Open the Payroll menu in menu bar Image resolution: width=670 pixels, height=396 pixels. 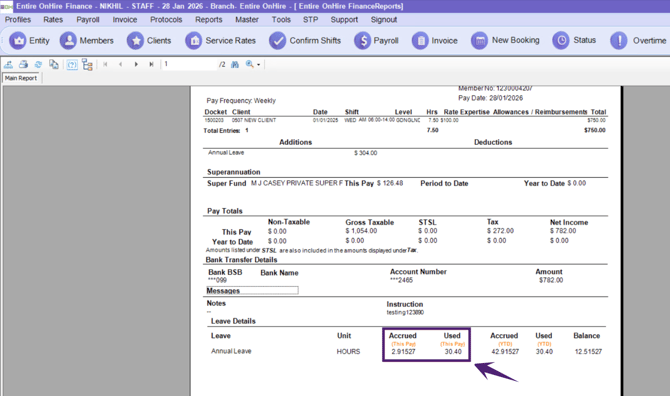pos(88,20)
